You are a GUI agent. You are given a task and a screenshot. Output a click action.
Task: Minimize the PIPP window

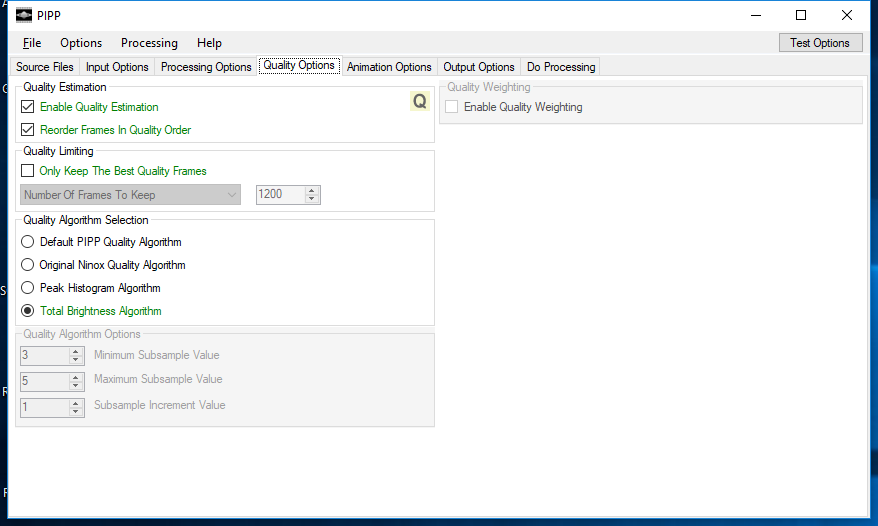pyautogui.click(x=756, y=15)
